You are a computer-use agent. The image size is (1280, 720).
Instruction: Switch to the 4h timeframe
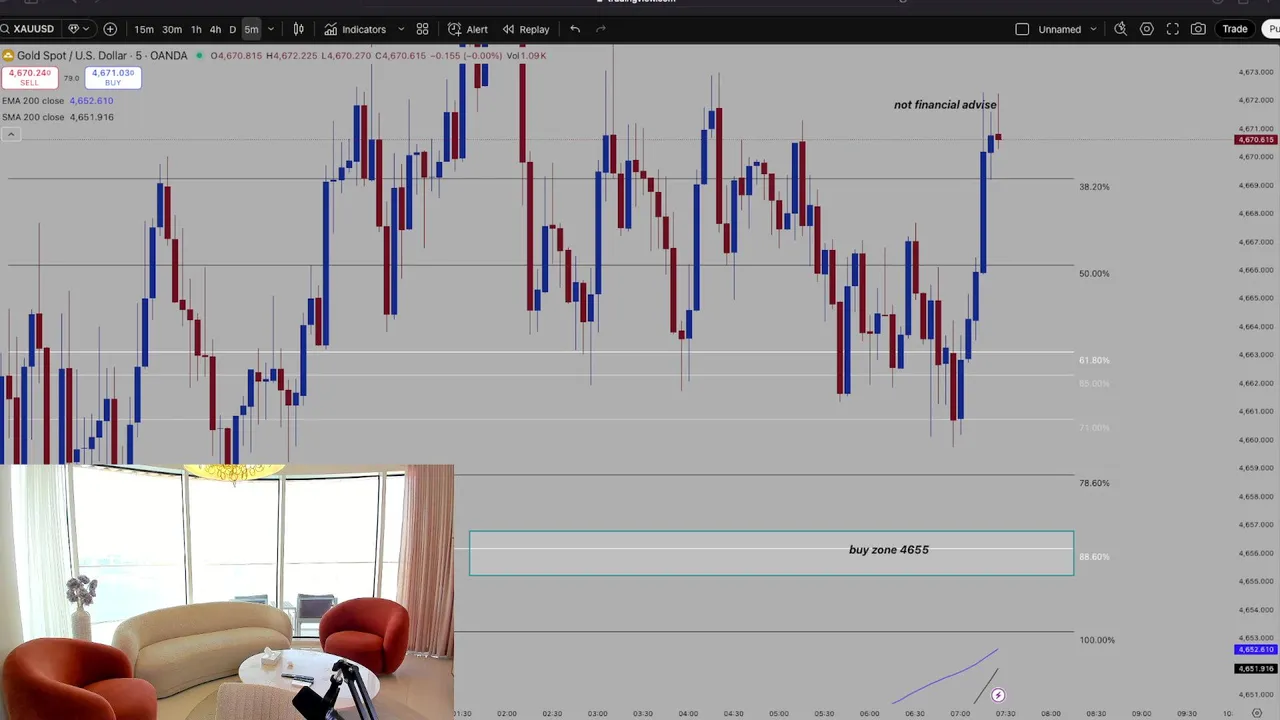(x=215, y=29)
